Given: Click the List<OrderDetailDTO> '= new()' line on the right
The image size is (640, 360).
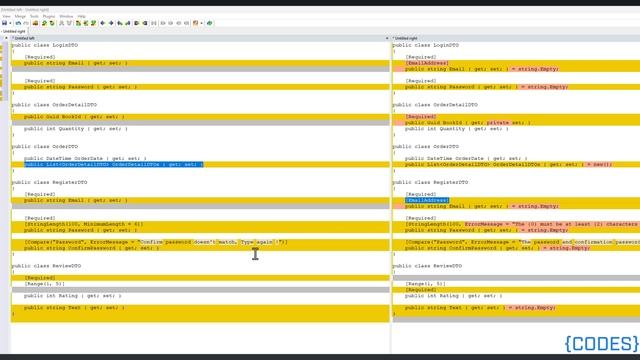Looking at the screenshot, I should coord(509,164).
